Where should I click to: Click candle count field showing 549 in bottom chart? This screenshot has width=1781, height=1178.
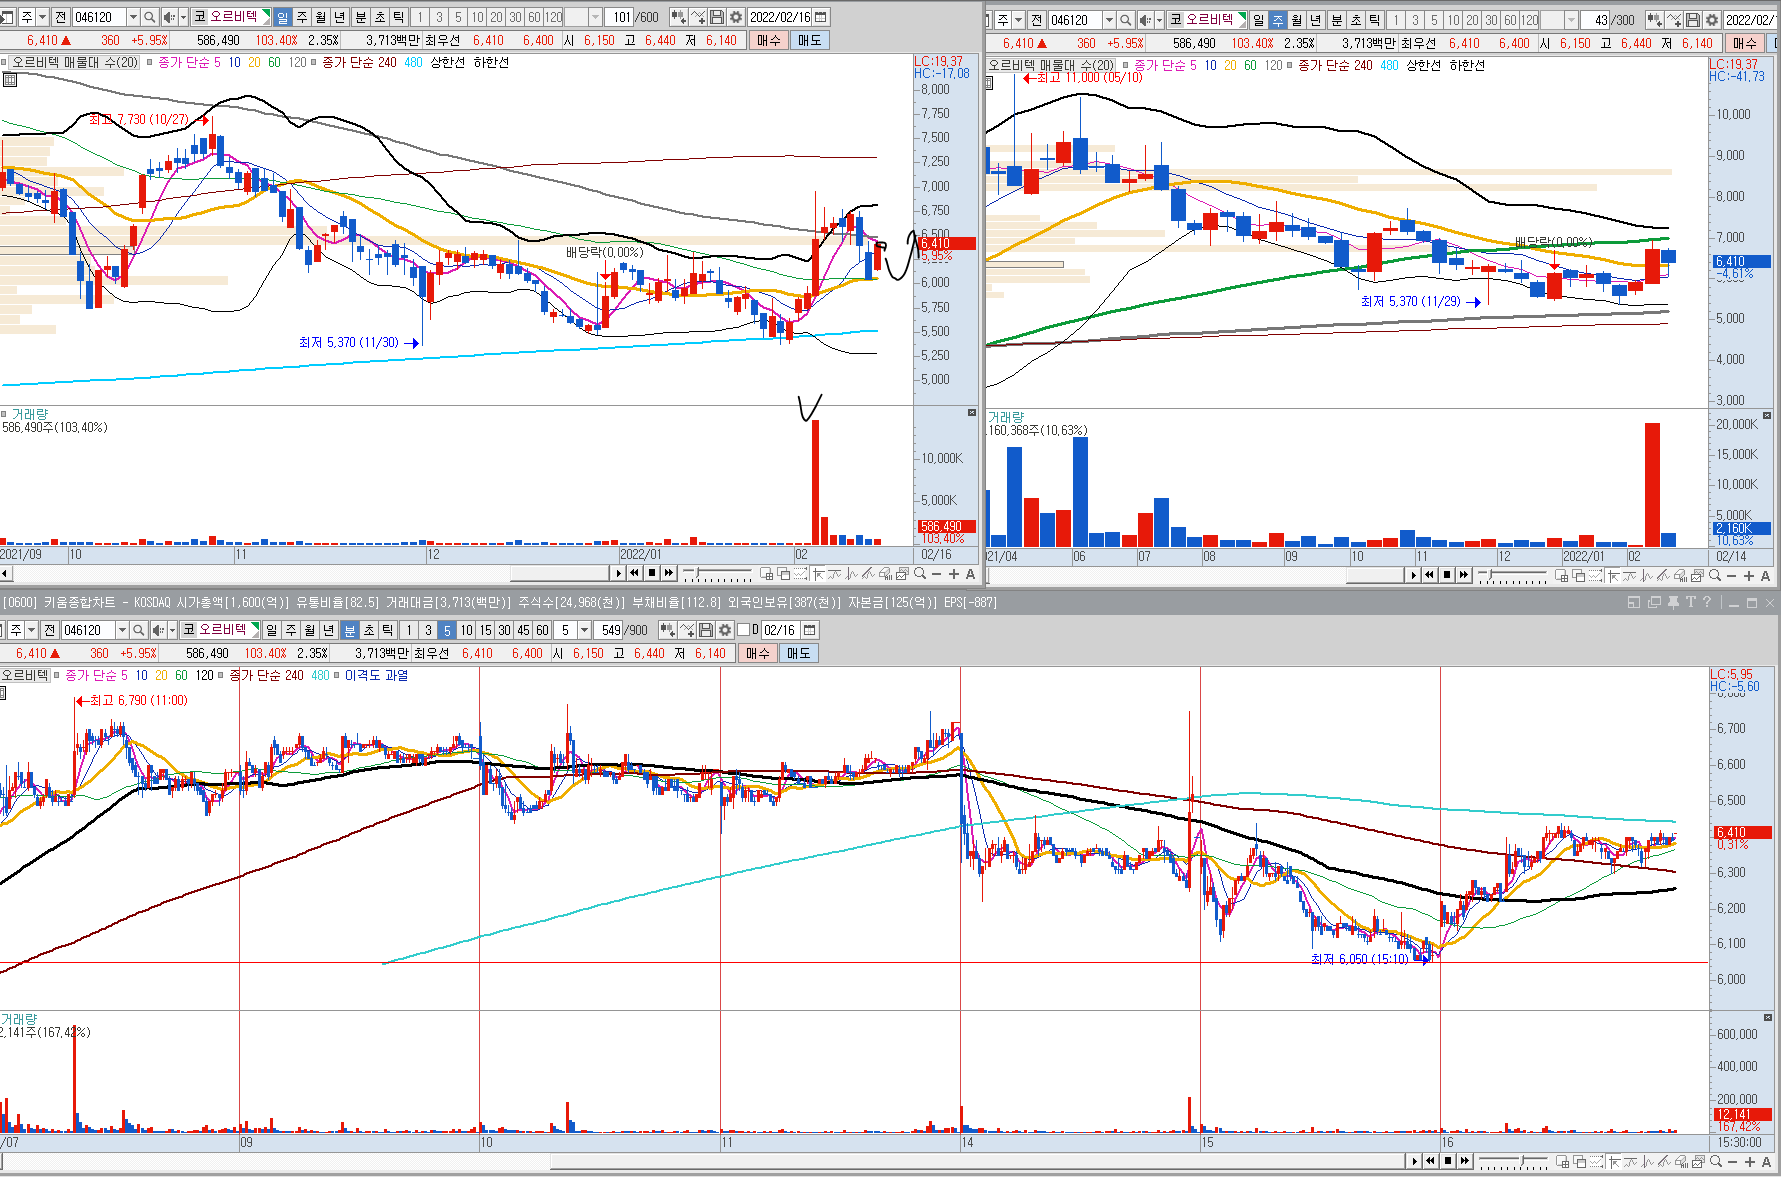609,630
